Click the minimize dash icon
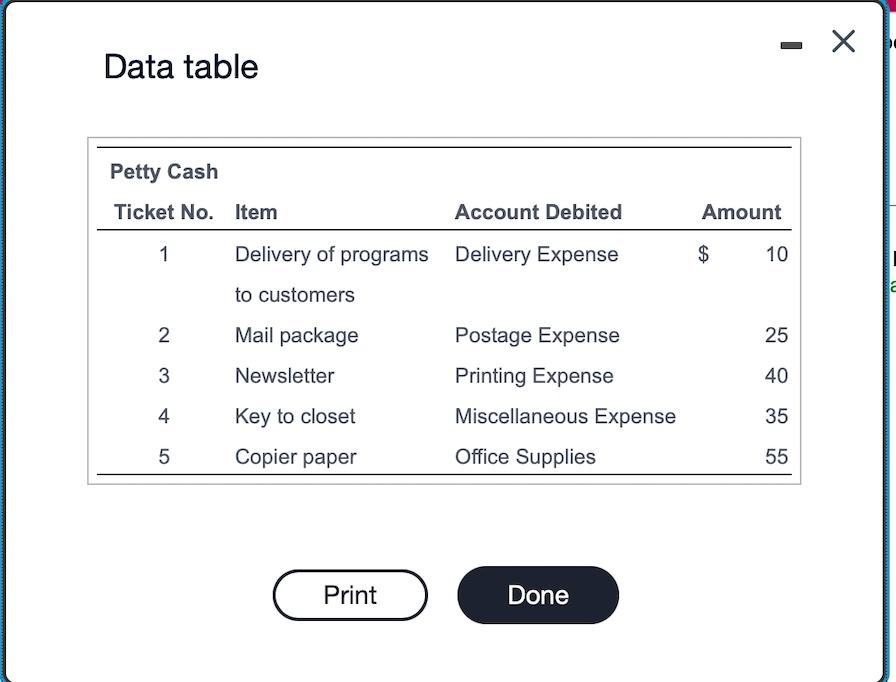The height and width of the screenshot is (682, 896). tap(791, 44)
